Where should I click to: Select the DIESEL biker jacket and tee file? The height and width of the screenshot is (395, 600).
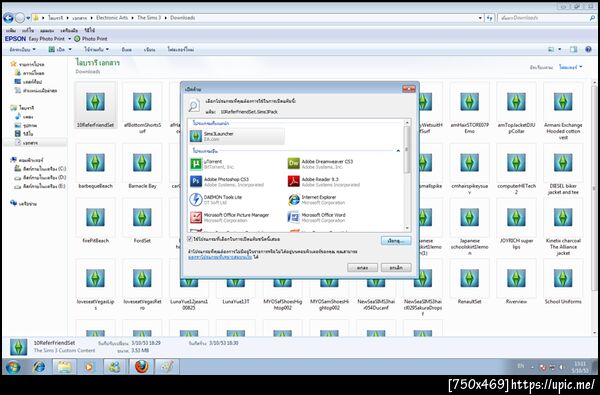(x=563, y=170)
